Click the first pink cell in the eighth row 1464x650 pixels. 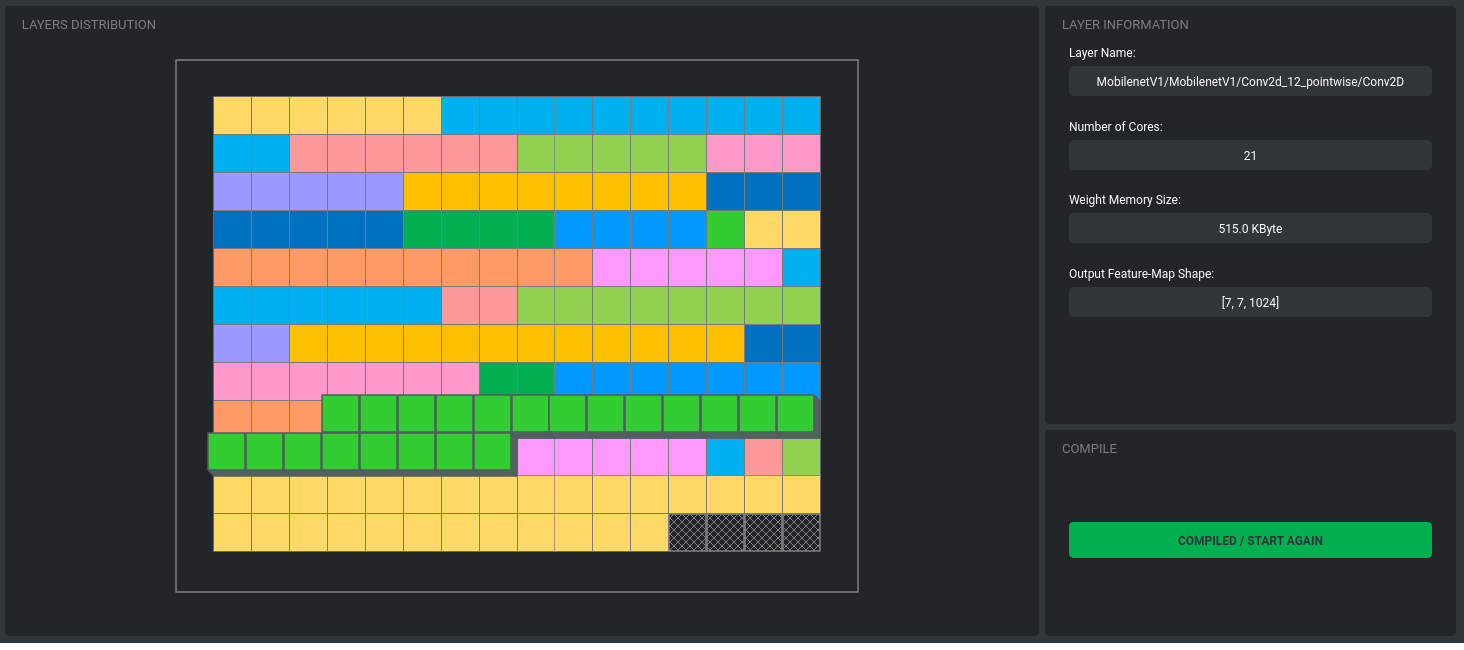tap(232, 380)
